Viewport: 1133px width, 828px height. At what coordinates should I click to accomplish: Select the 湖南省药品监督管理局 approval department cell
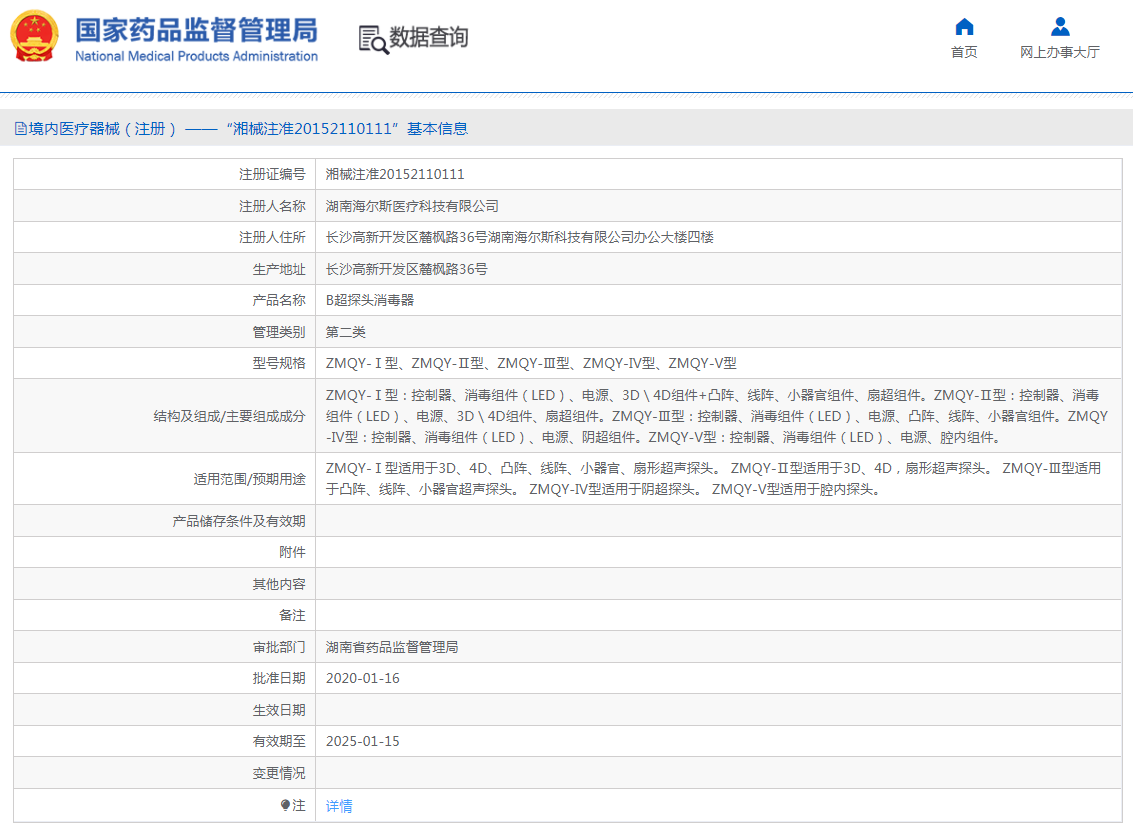tap(391, 647)
